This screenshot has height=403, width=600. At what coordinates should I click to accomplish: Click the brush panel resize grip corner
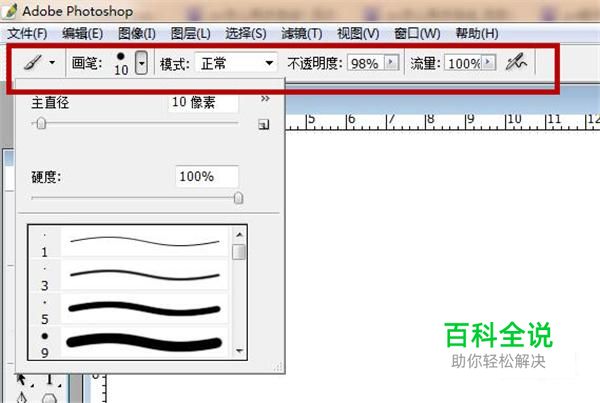tap(278, 367)
